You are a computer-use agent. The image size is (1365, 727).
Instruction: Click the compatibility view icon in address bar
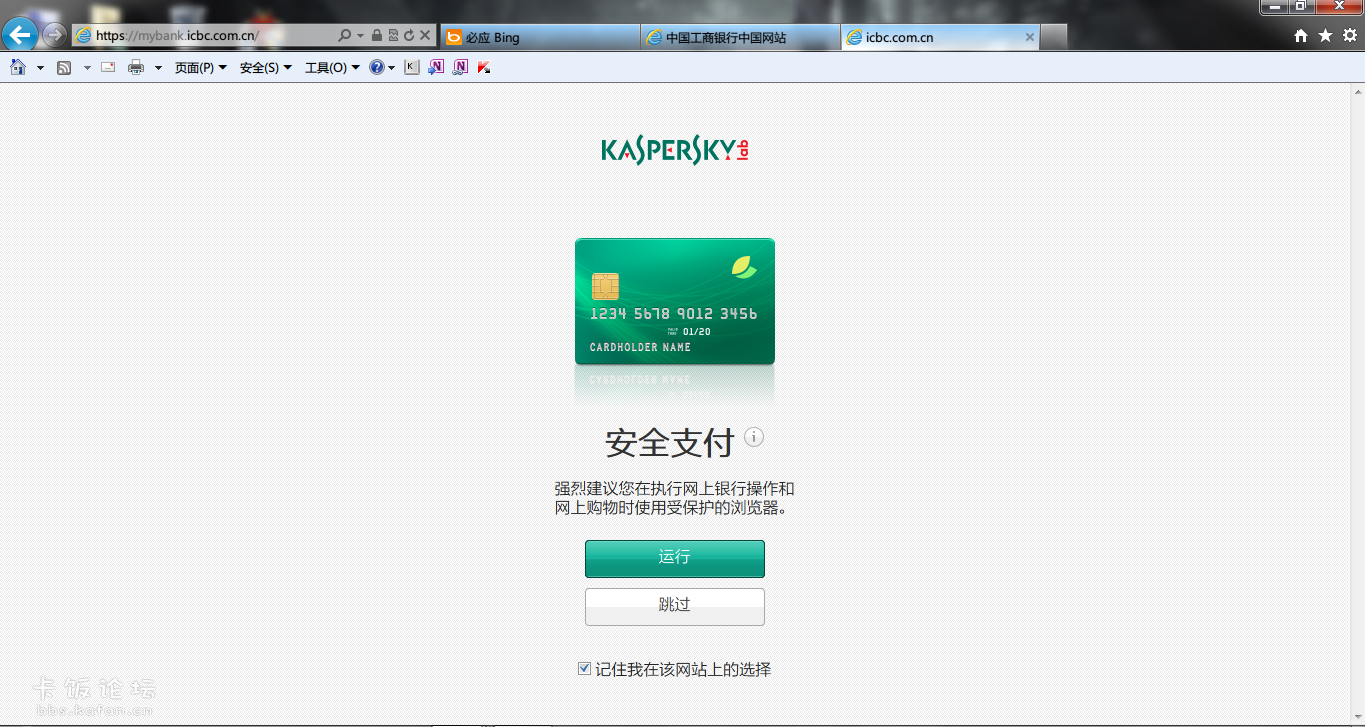pyautogui.click(x=392, y=36)
